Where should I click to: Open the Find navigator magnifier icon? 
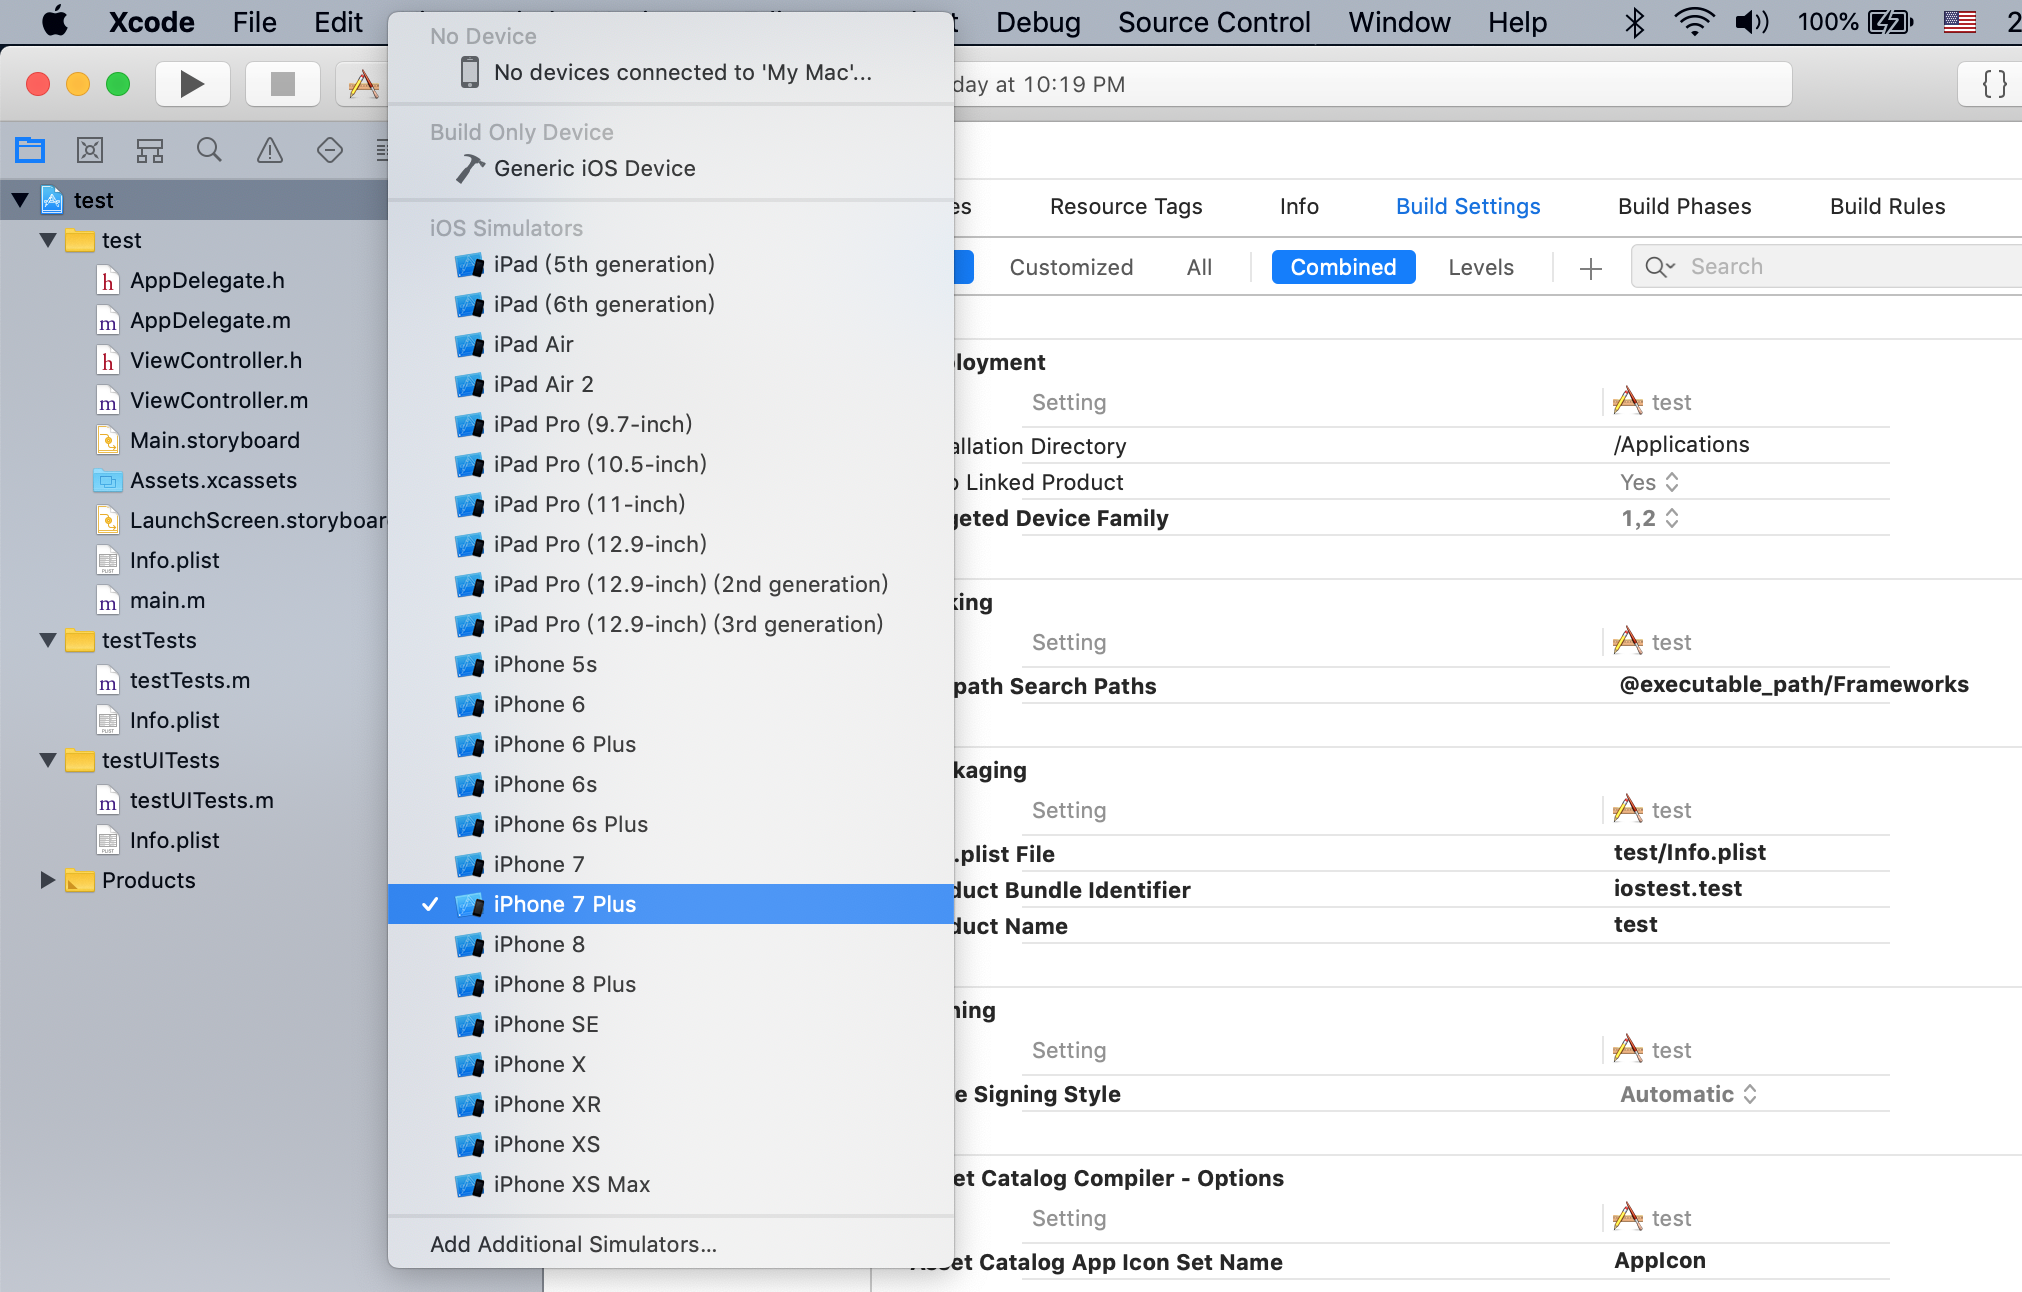coord(209,150)
